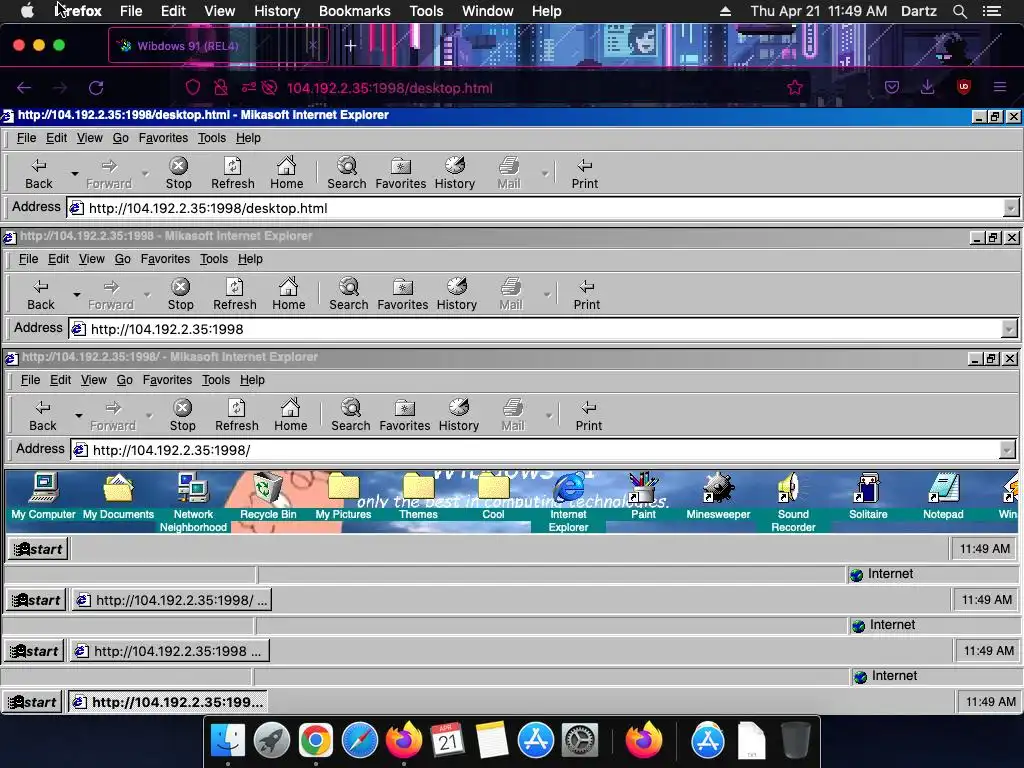Launch the Minesweeper desktop icon
Image resolution: width=1024 pixels, height=768 pixels.
718,496
